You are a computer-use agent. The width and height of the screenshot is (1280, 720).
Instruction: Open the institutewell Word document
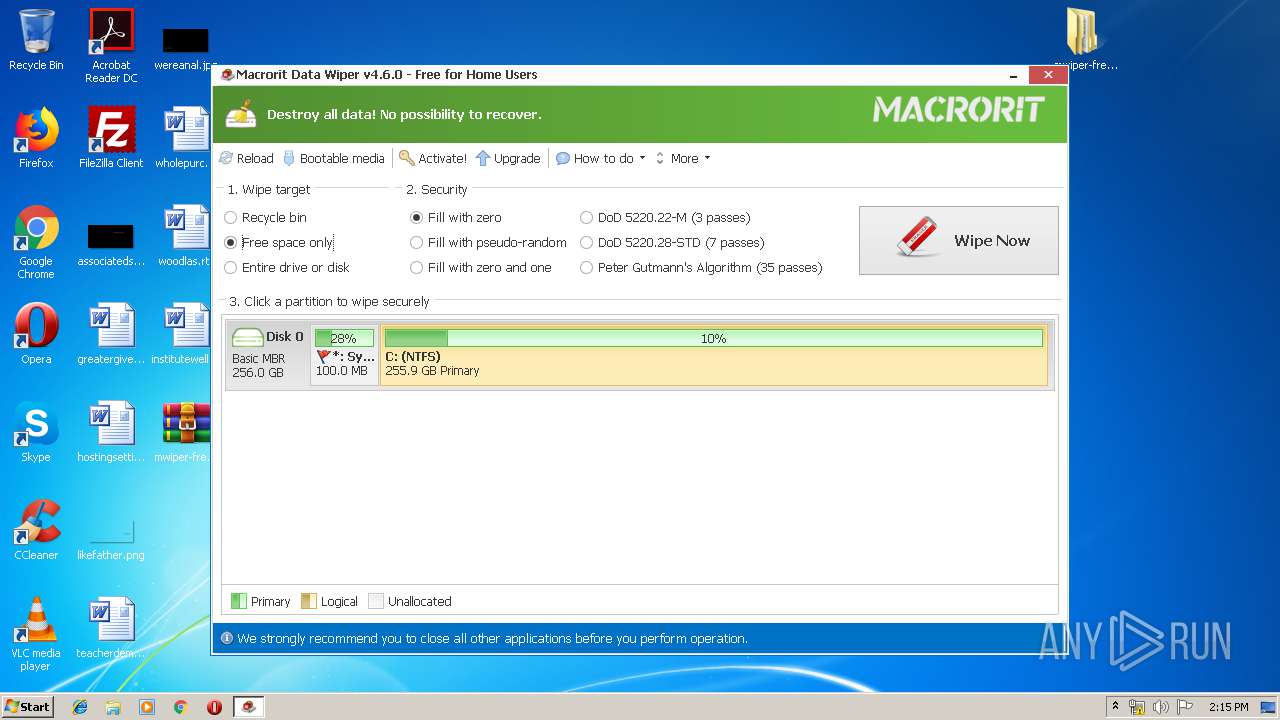[183, 334]
